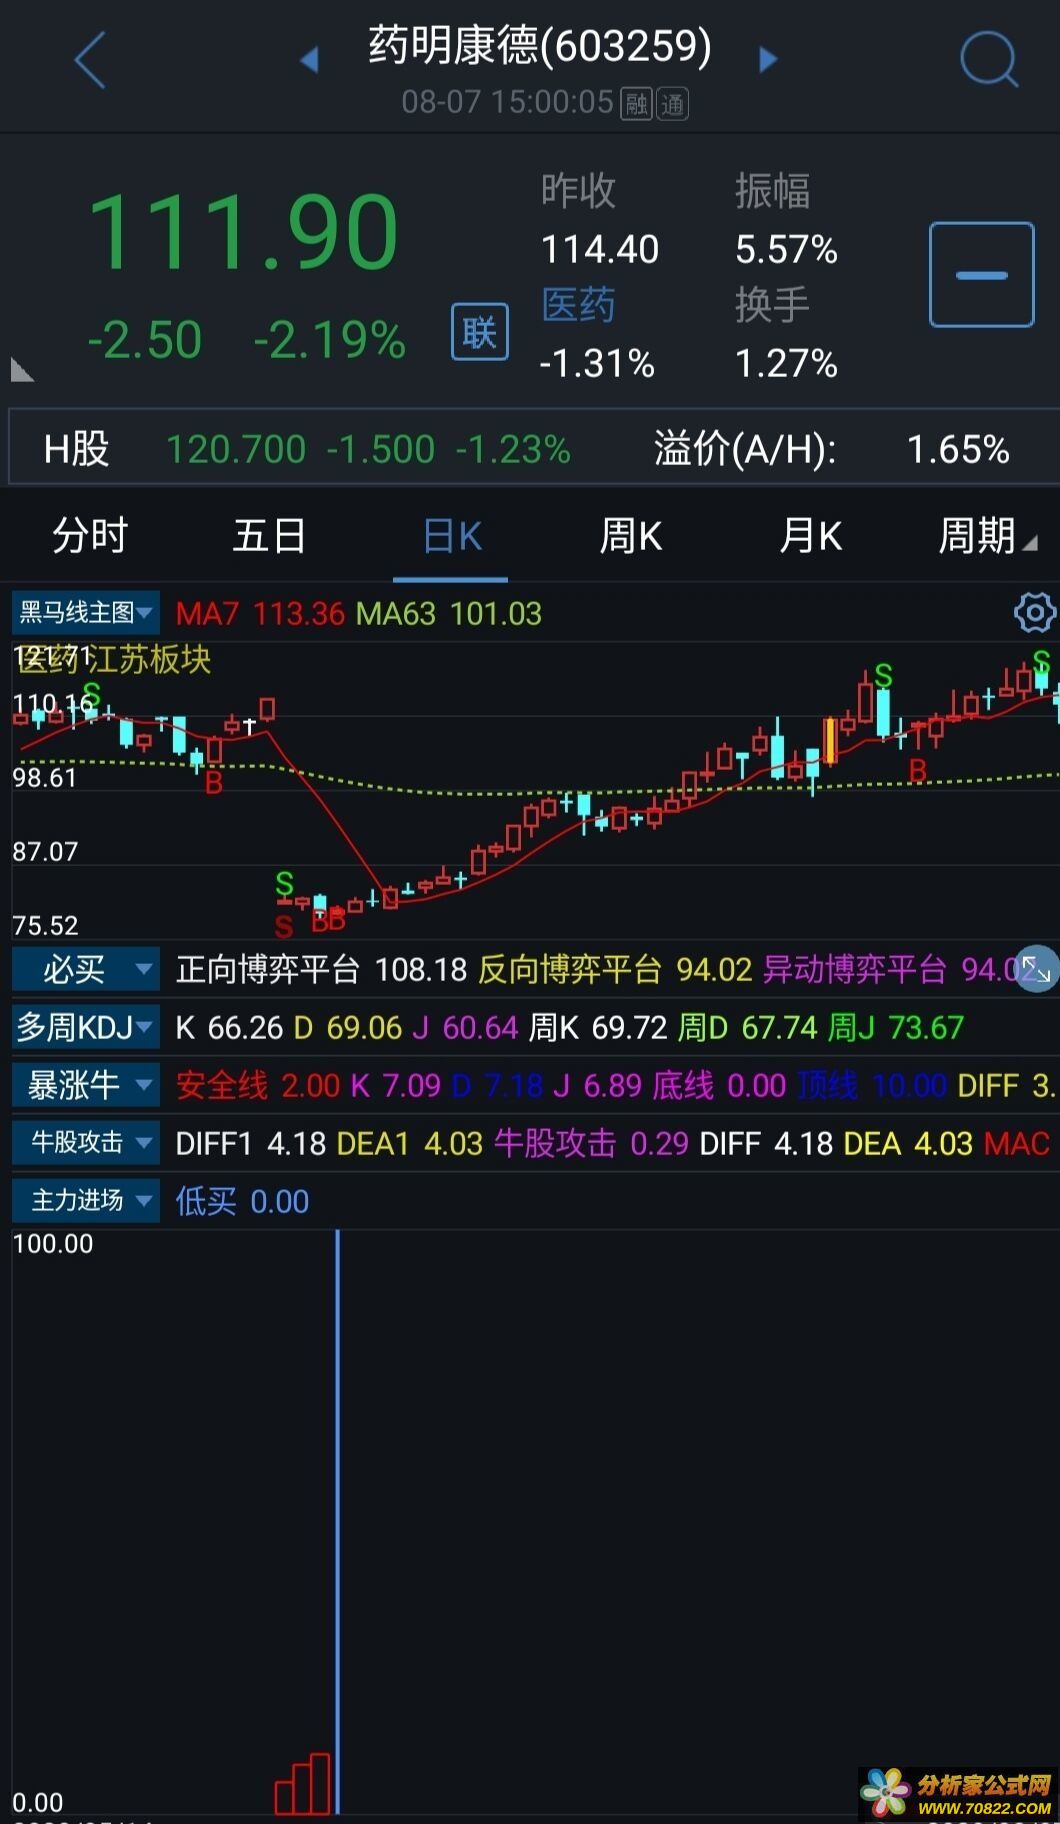Image resolution: width=1060 pixels, height=1824 pixels.
Task: Tap 溢价(A/H) premium value
Action: (x=958, y=449)
